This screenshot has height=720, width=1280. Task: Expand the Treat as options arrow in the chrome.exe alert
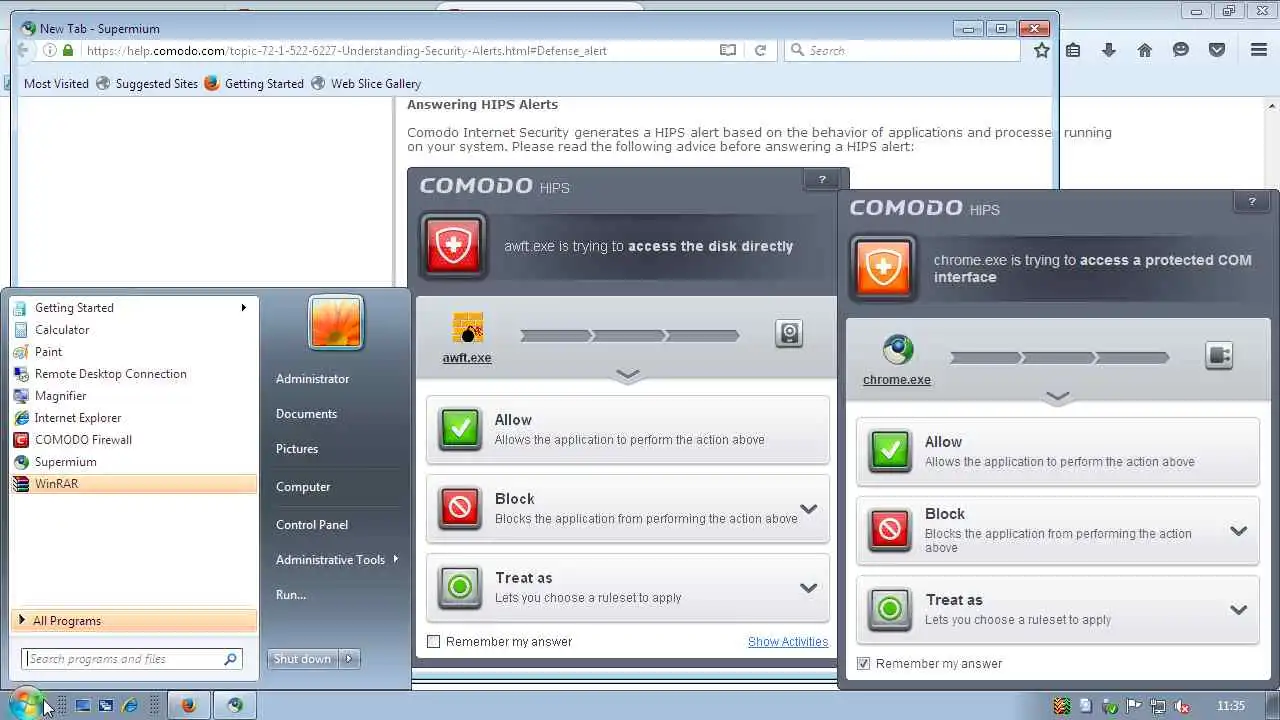tap(1239, 610)
